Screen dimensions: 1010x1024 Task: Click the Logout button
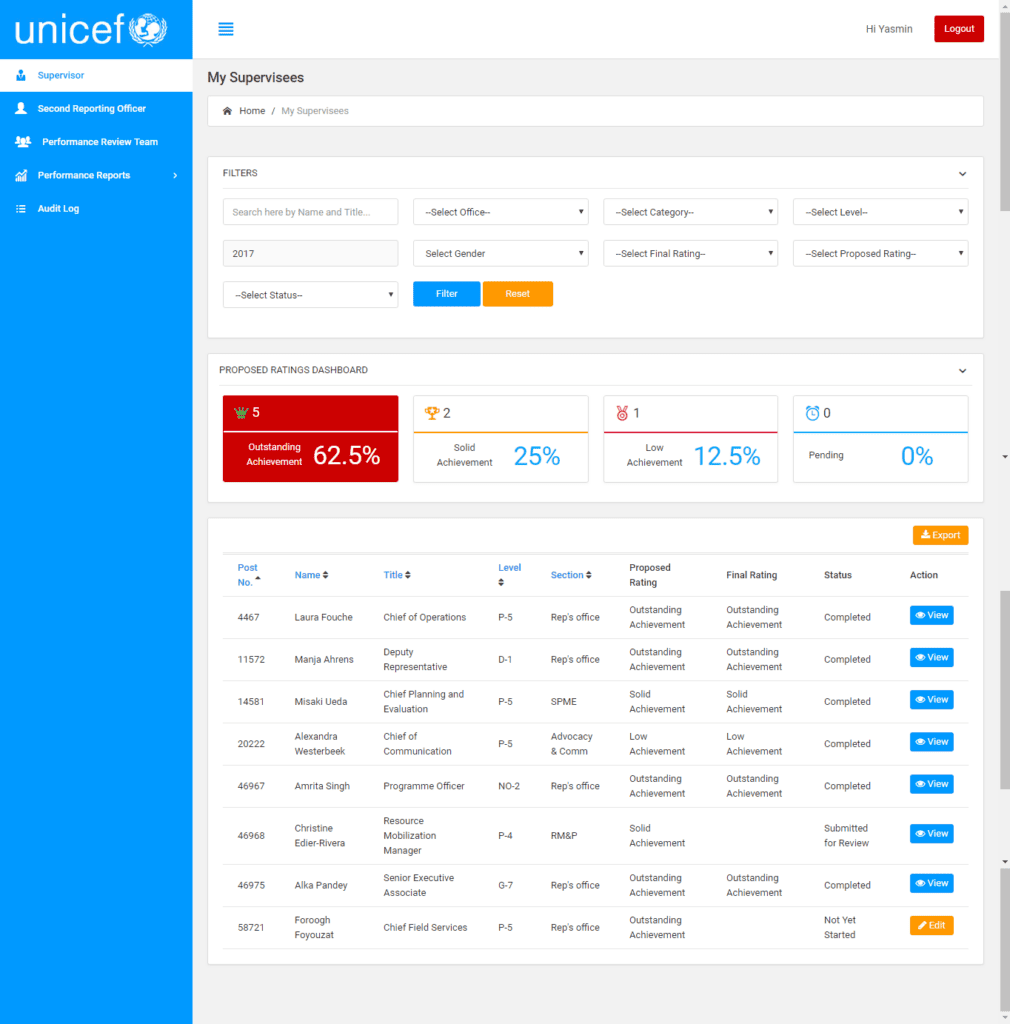(958, 29)
